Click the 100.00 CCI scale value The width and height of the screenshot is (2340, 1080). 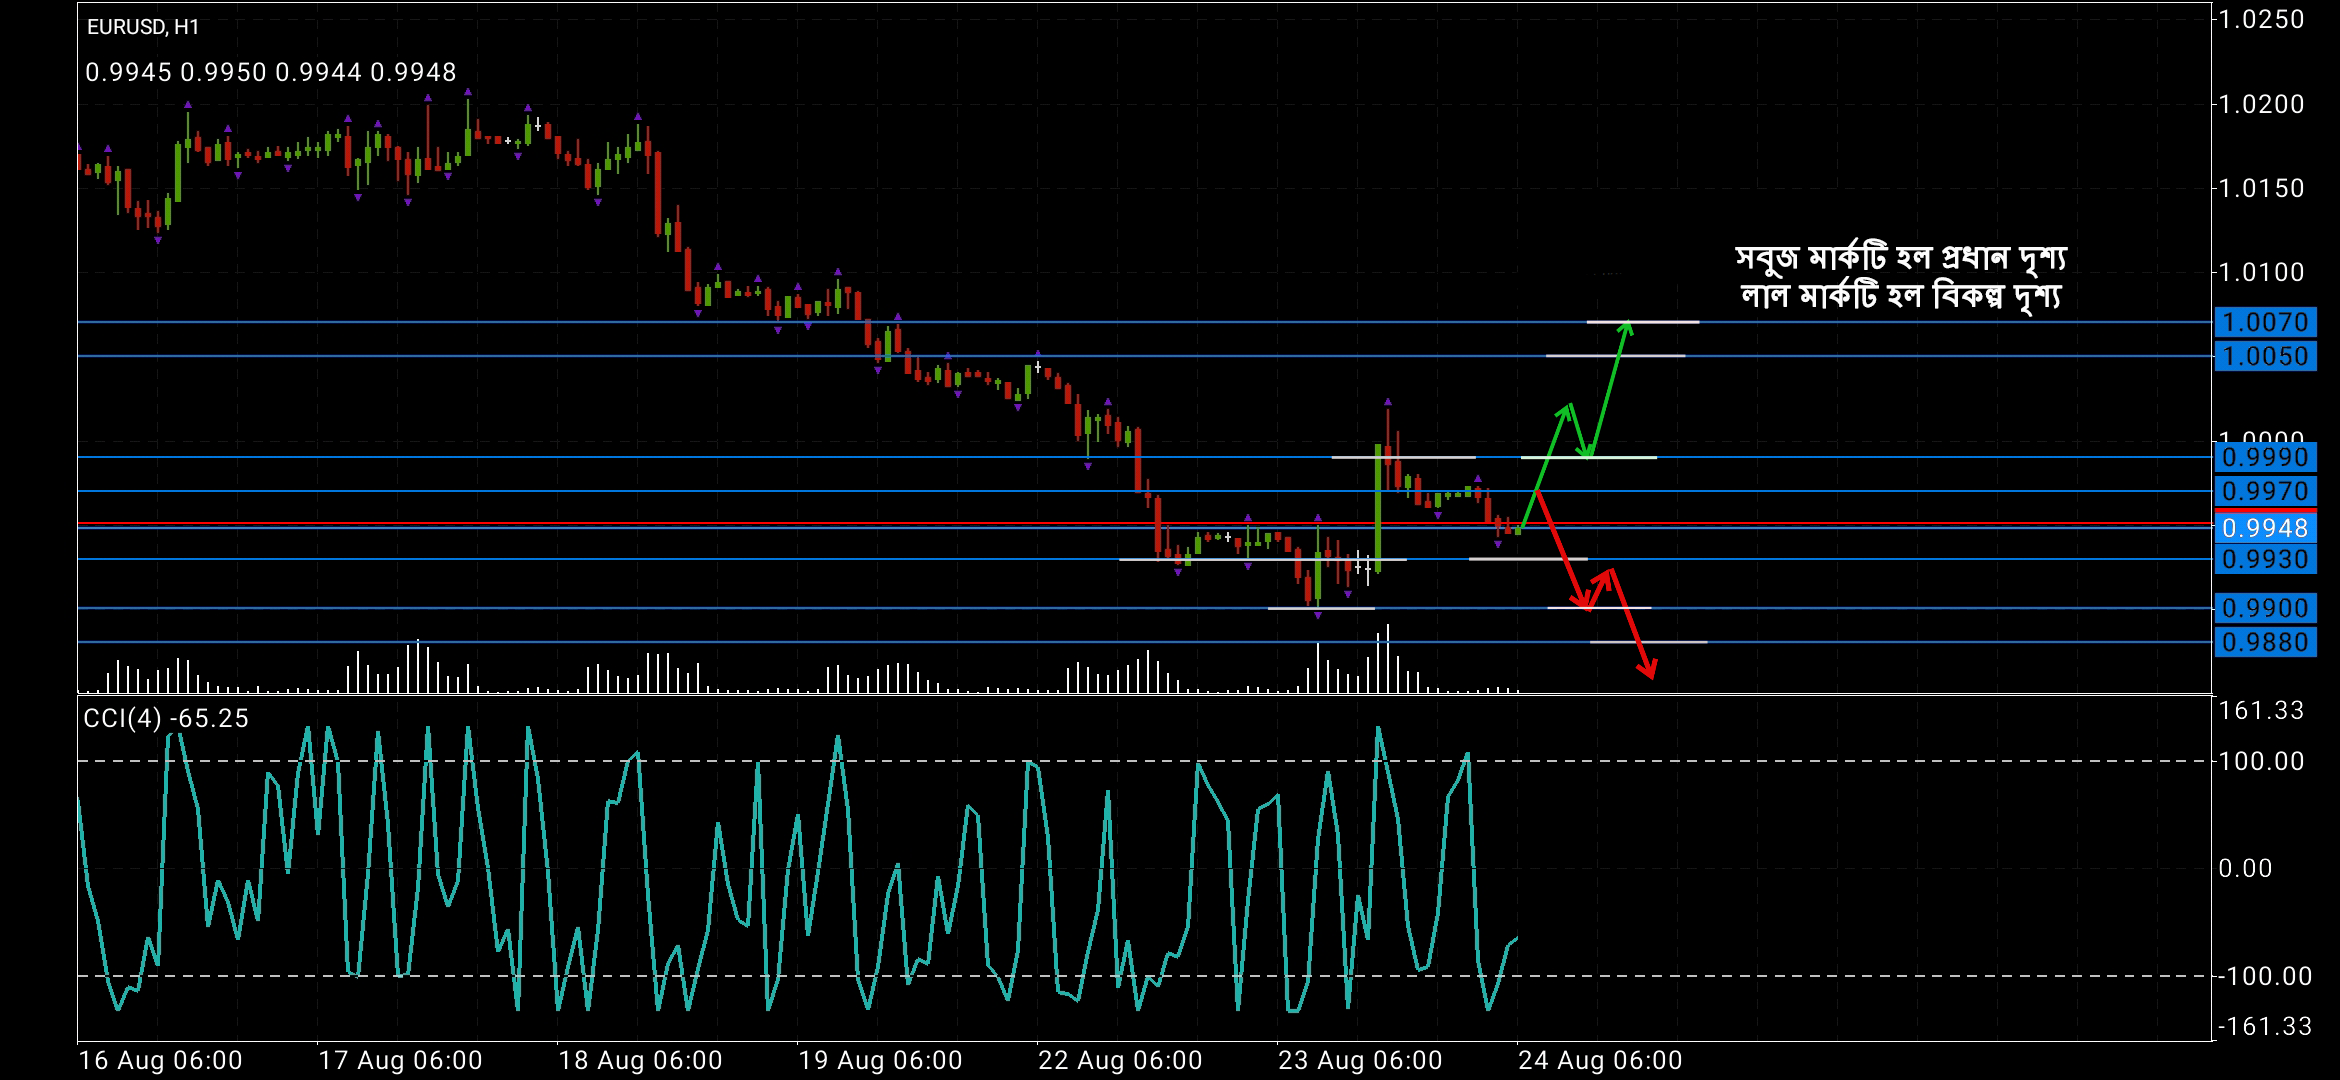[2261, 761]
